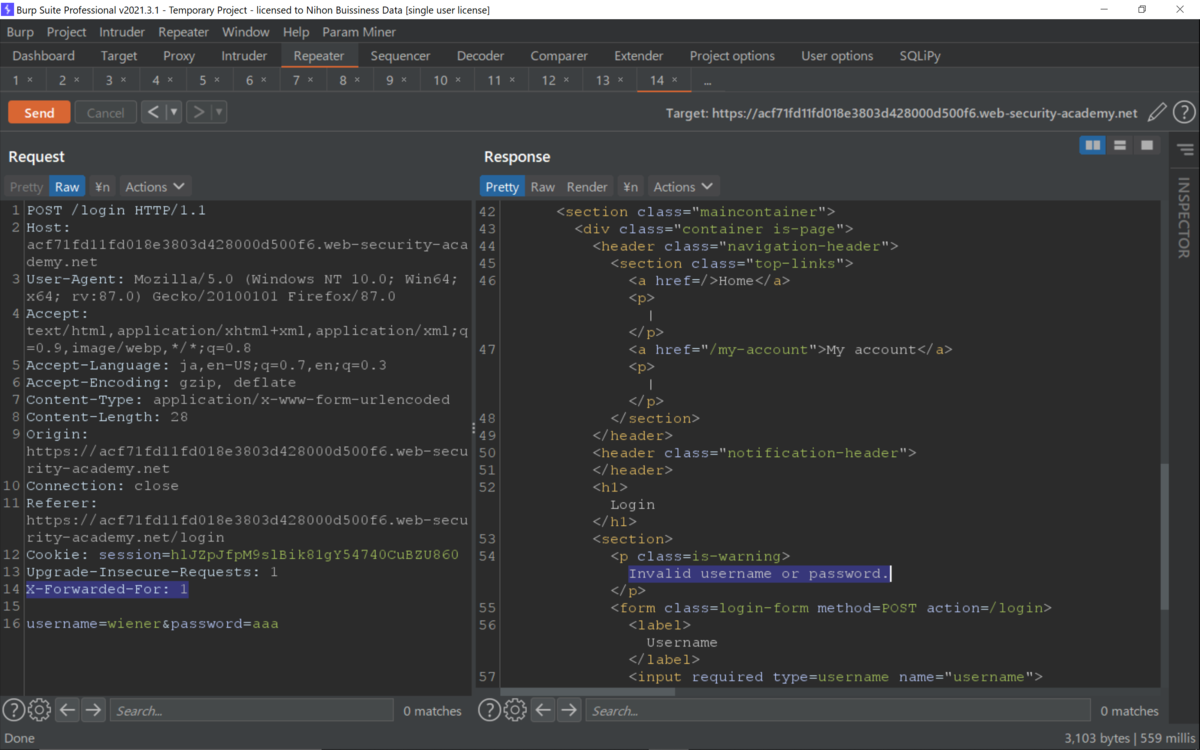This screenshot has width=1200, height=750.
Task: Select the combined tabbed layout icon
Action: 1147,146
